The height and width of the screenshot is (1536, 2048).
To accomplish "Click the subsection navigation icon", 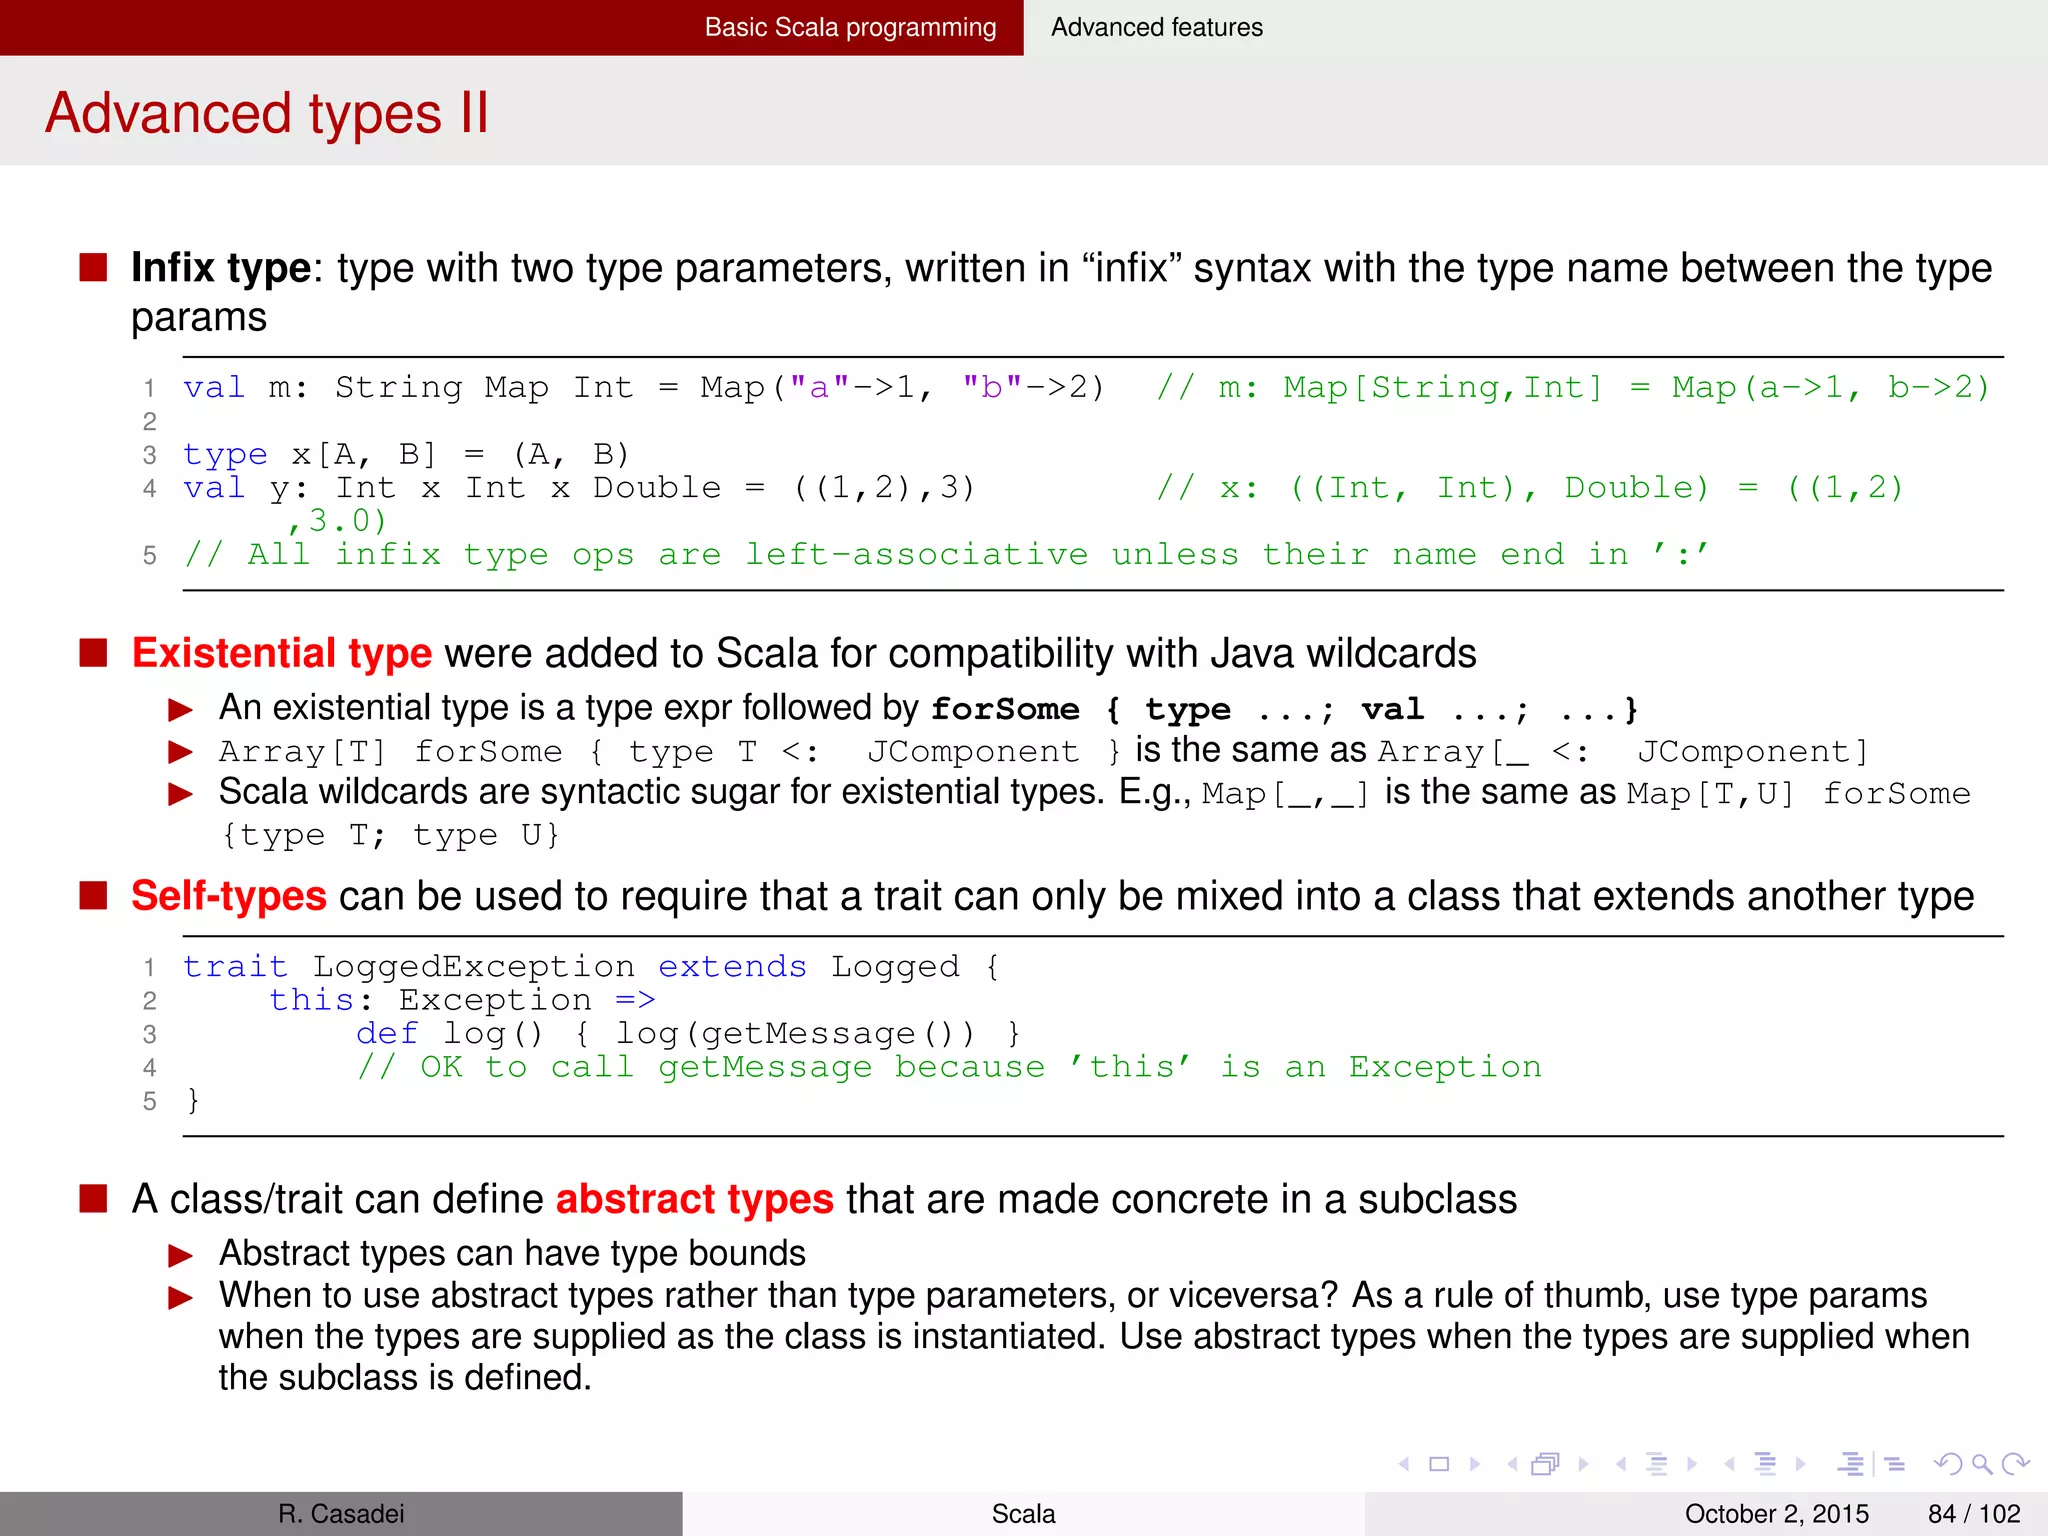I will point(1657,1464).
